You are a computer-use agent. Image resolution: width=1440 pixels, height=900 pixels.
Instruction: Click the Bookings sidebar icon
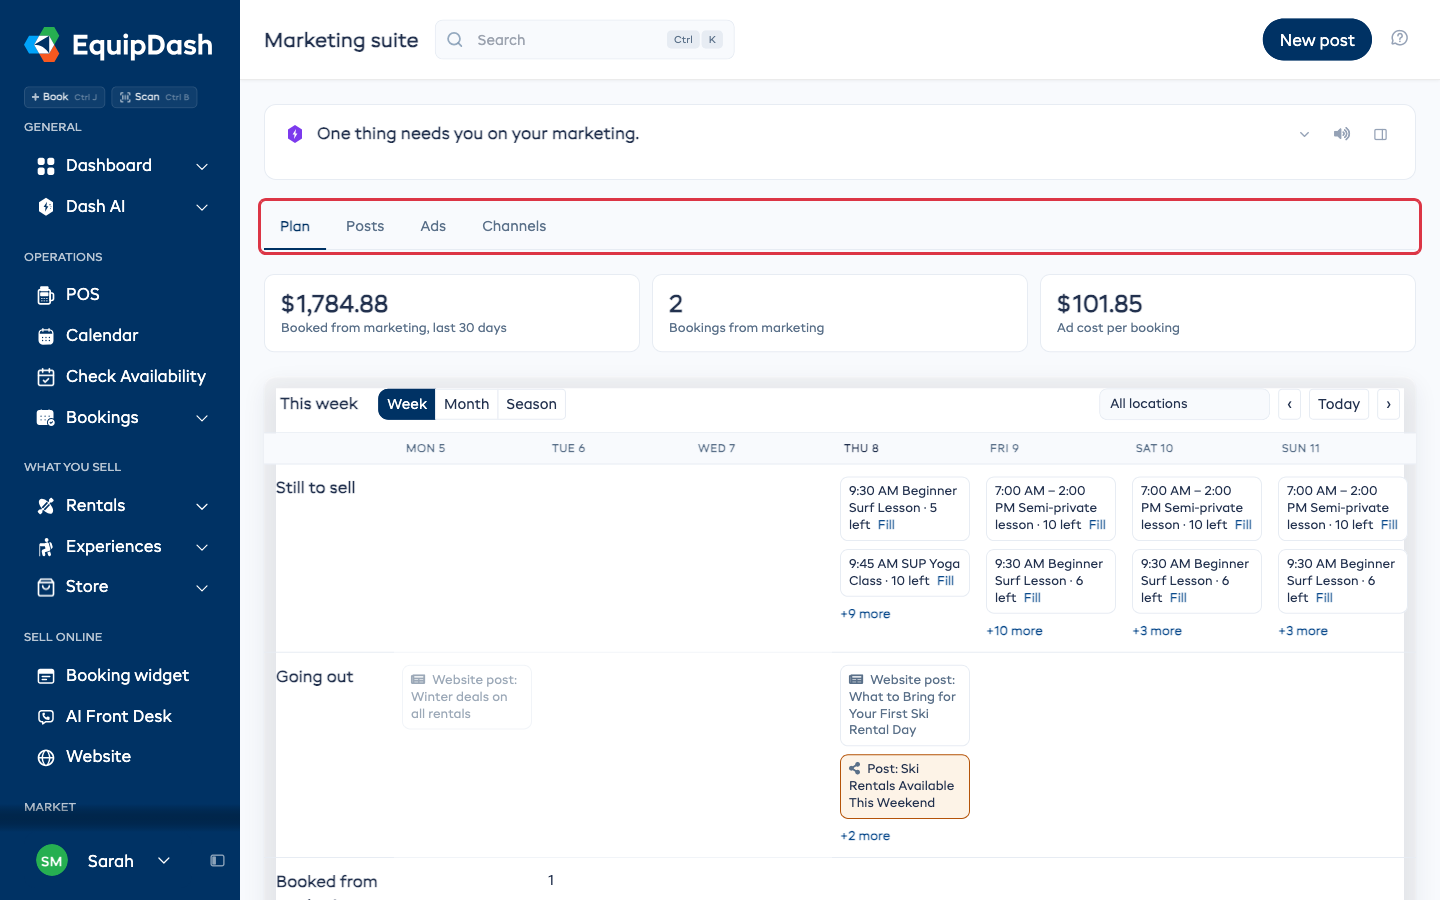pos(46,418)
